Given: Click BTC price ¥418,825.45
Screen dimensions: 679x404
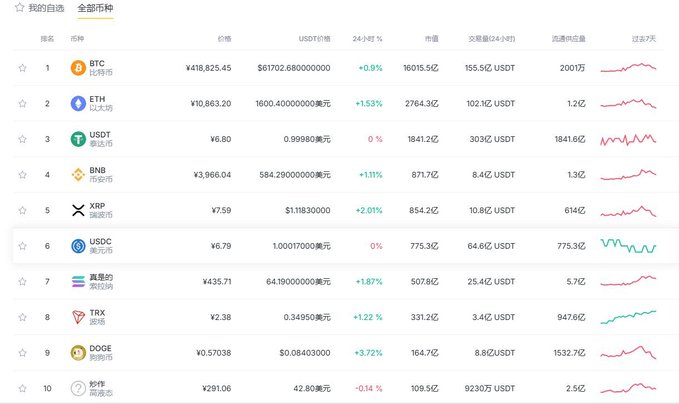Looking at the screenshot, I should [208, 68].
